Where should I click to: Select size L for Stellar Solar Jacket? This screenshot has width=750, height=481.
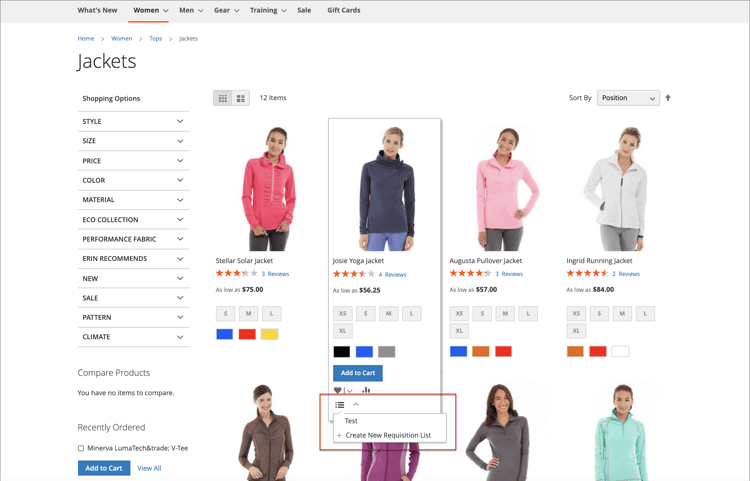pos(271,314)
